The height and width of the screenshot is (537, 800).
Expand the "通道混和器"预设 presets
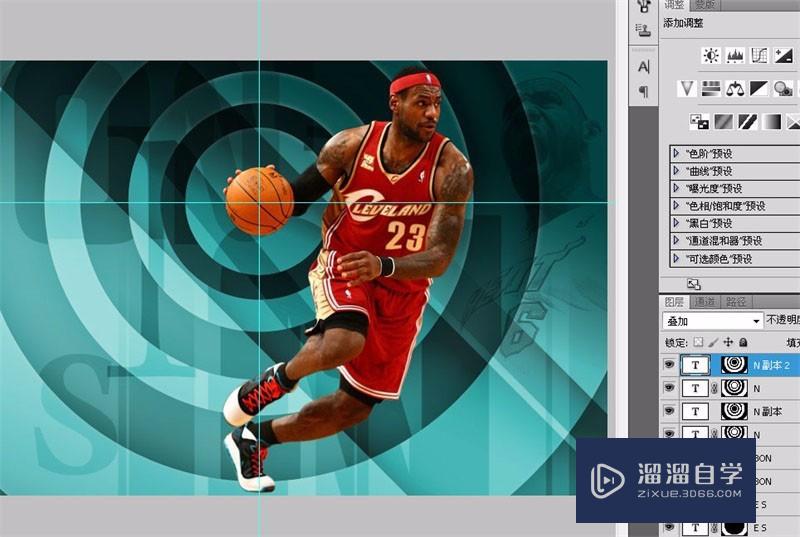676,240
